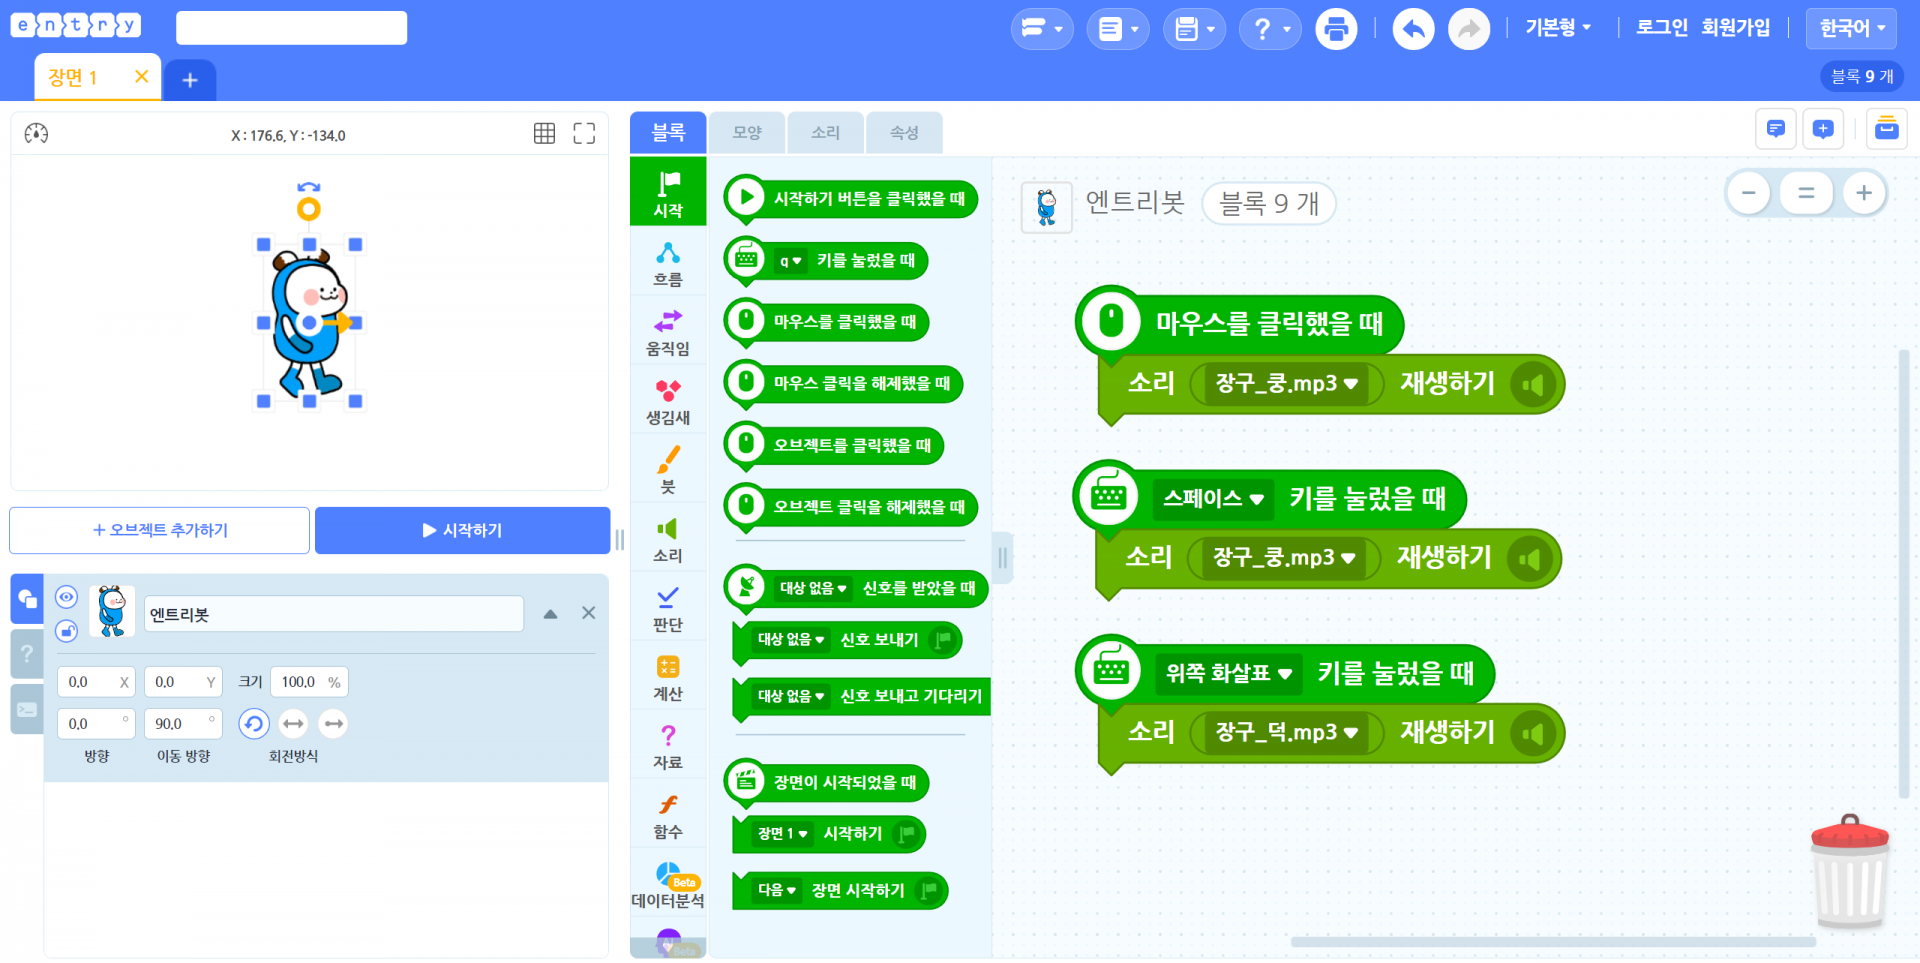
Task: Toggle lock on 엔트리봇 object
Action: [66, 631]
